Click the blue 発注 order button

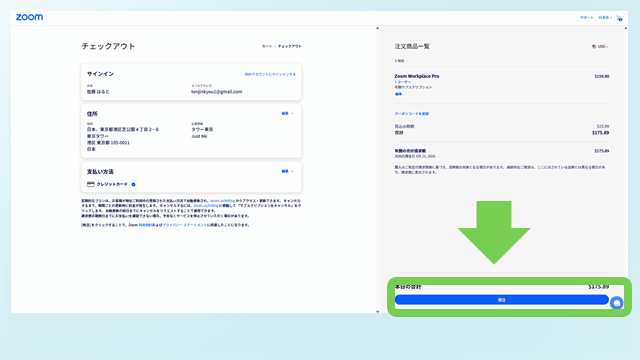click(x=502, y=300)
